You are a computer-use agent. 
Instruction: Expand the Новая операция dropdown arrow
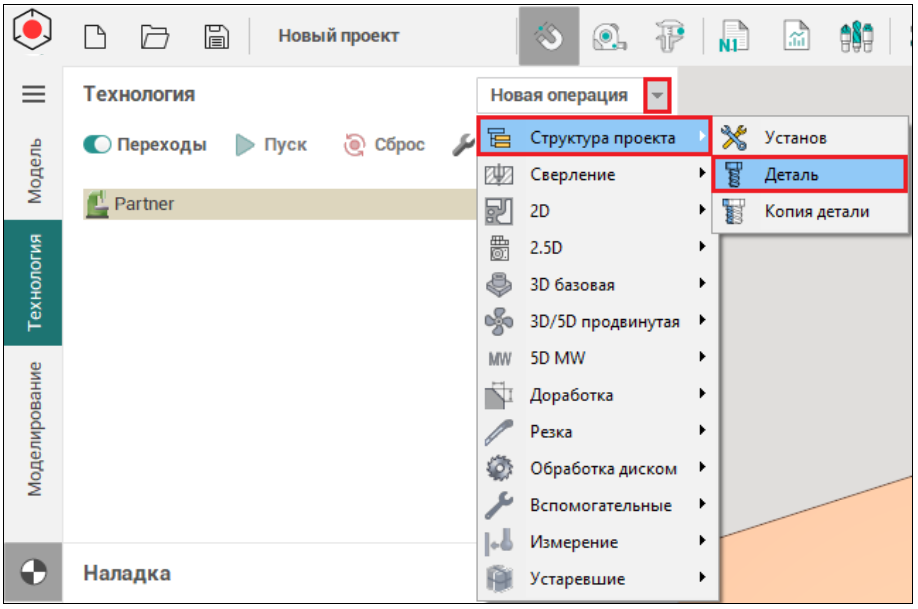[657, 96]
